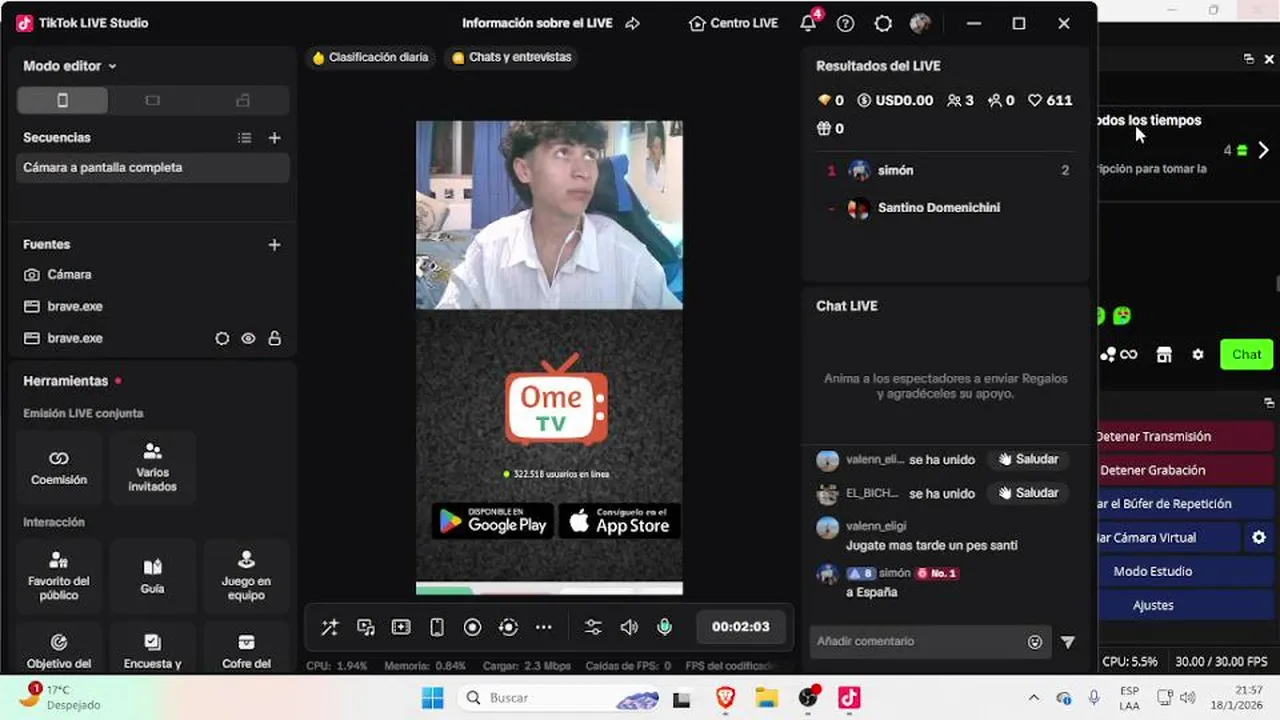Select the Cámara source
Viewport: 1280px width, 720px height.
(x=154, y=274)
